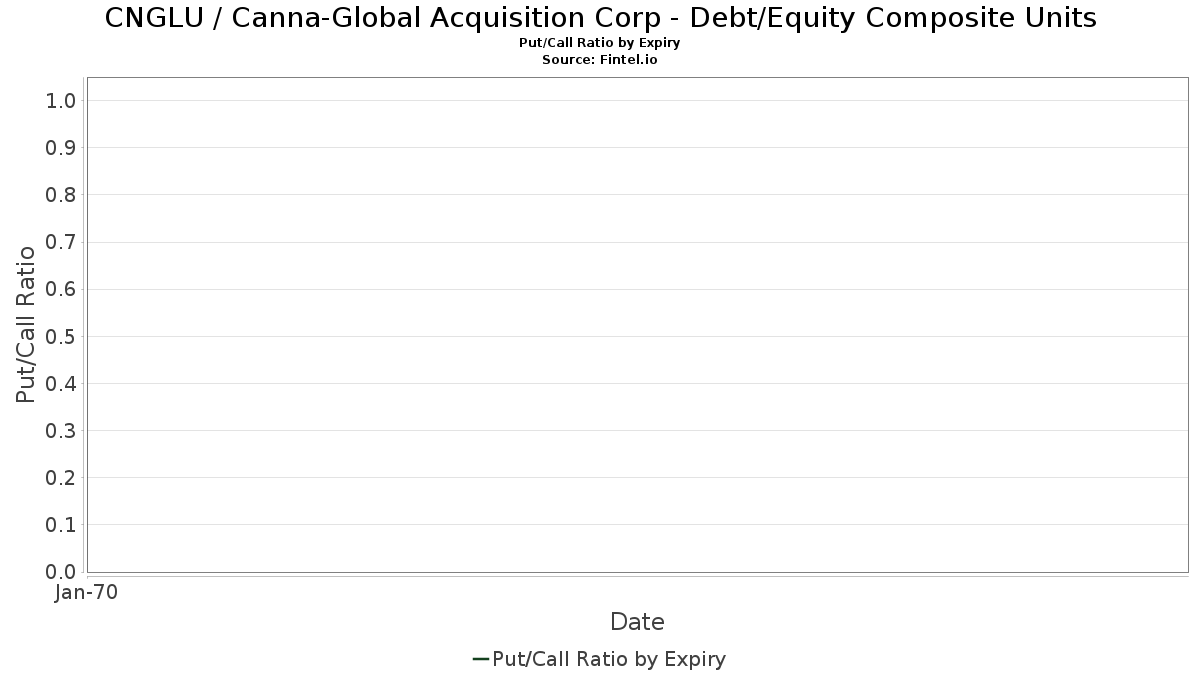The width and height of the screenshot is (1200, 675).
Task: Toggle the Put/Call Ratio by Expiry legend label
Action: click(x=609, y=659)
